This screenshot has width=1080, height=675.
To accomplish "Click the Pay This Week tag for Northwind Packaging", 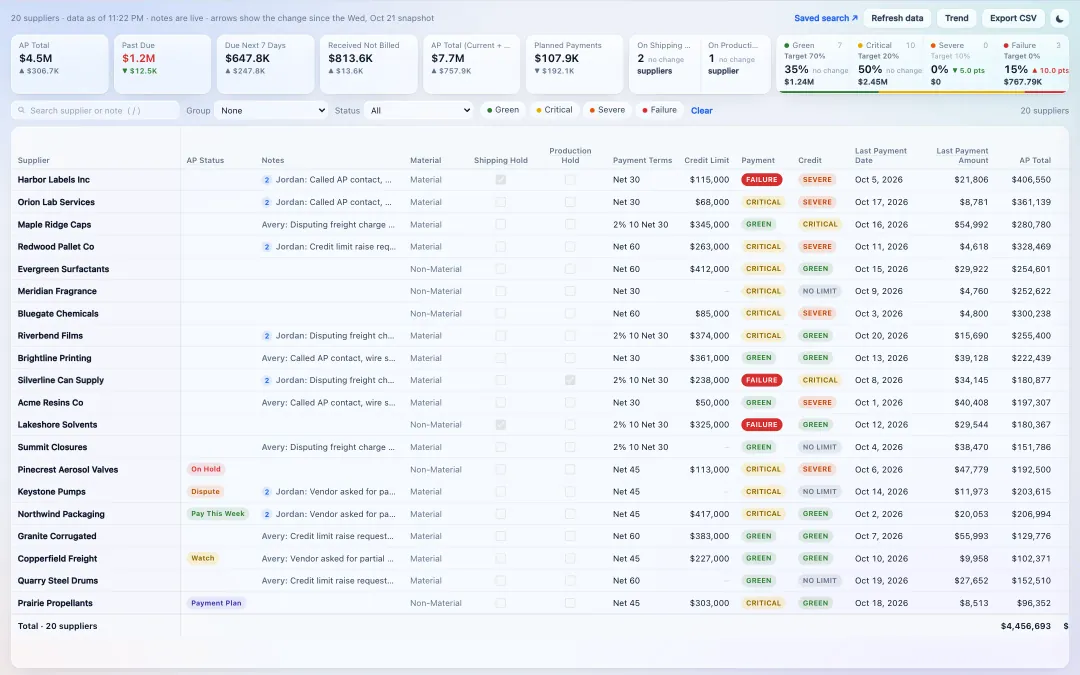I will pos(218,514).
